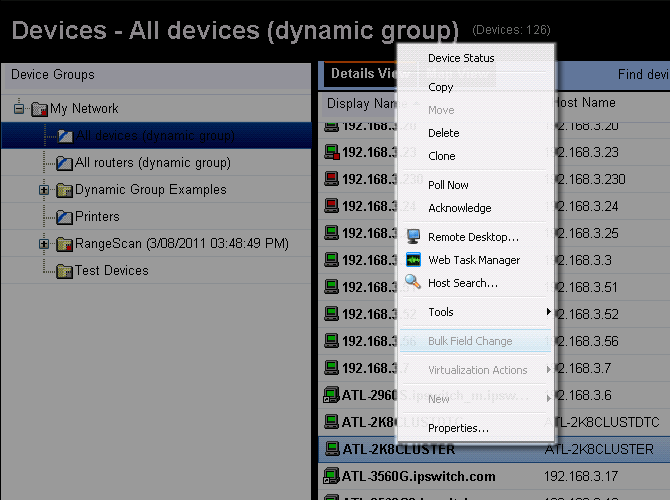Image resolution: width=670 pixels, height=500 pixels.
Task: Click the Remote Desktop monitor icon
Action: tap(413, 236)
